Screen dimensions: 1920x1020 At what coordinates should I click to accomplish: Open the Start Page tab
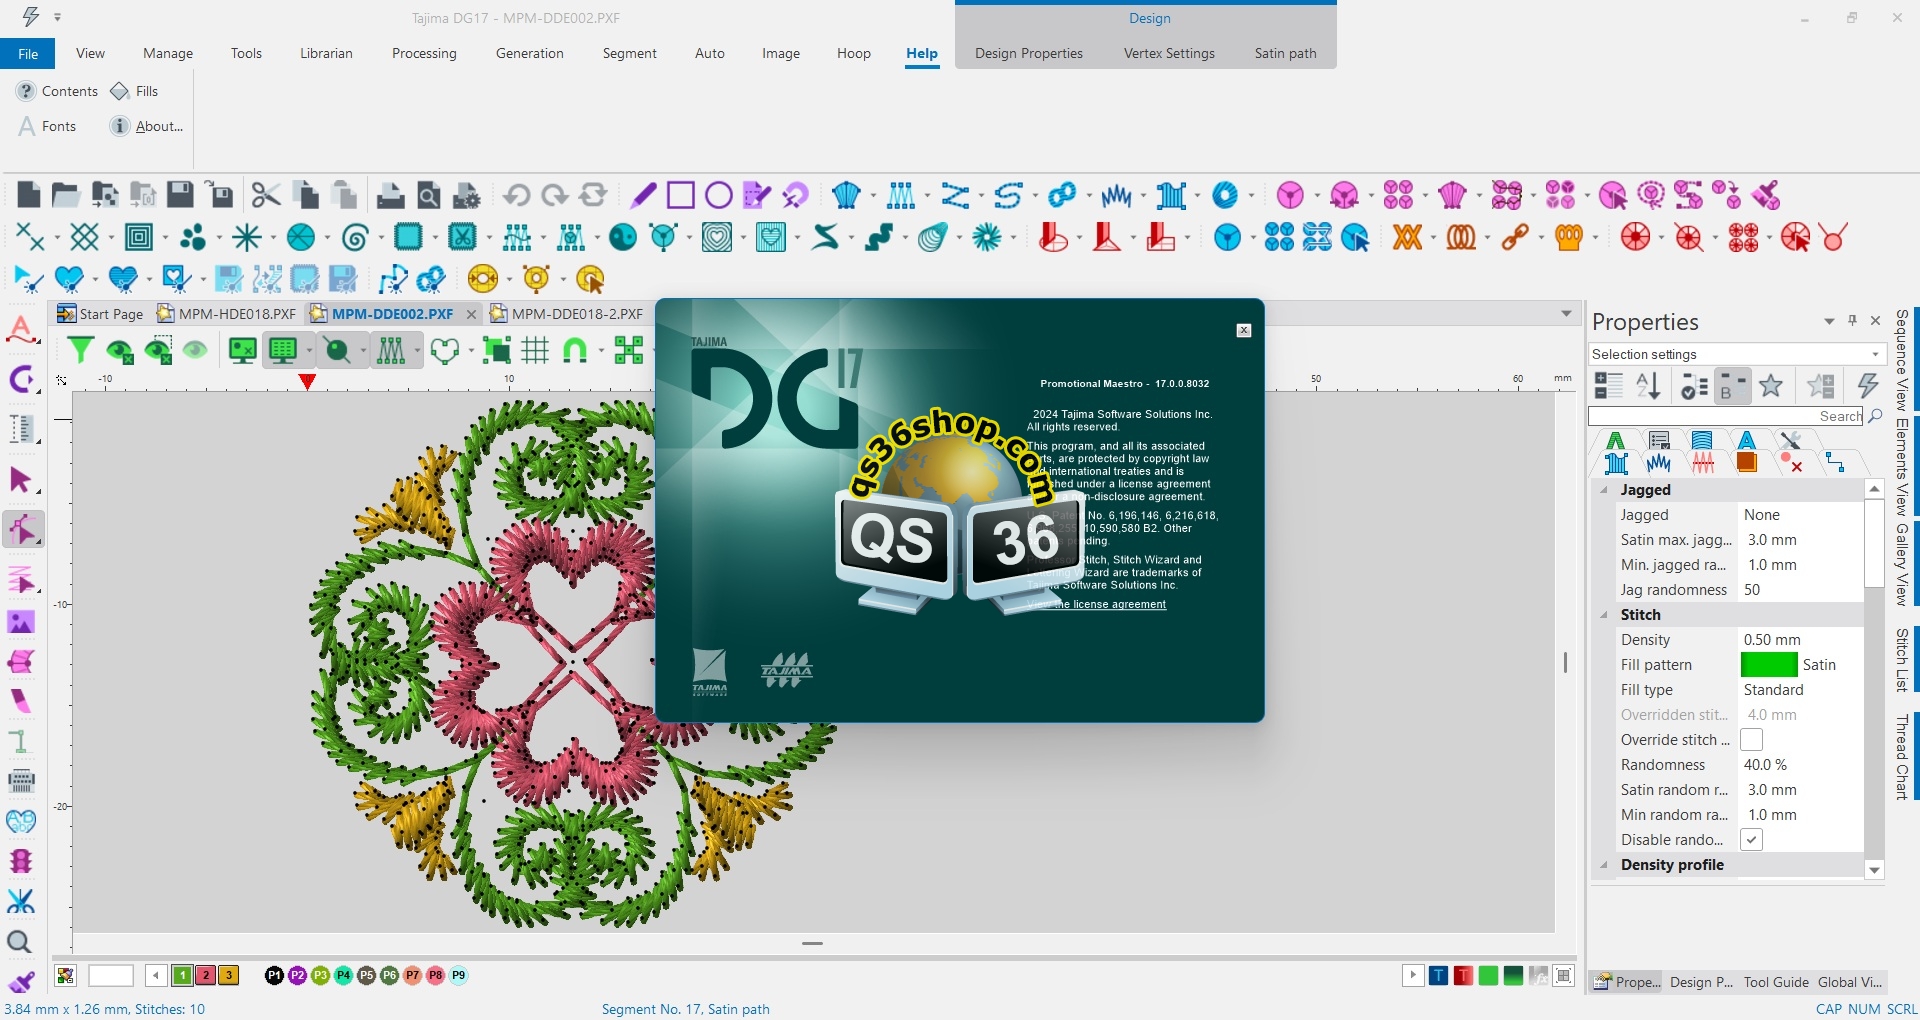pyautogui.click(x=101, y=314)
